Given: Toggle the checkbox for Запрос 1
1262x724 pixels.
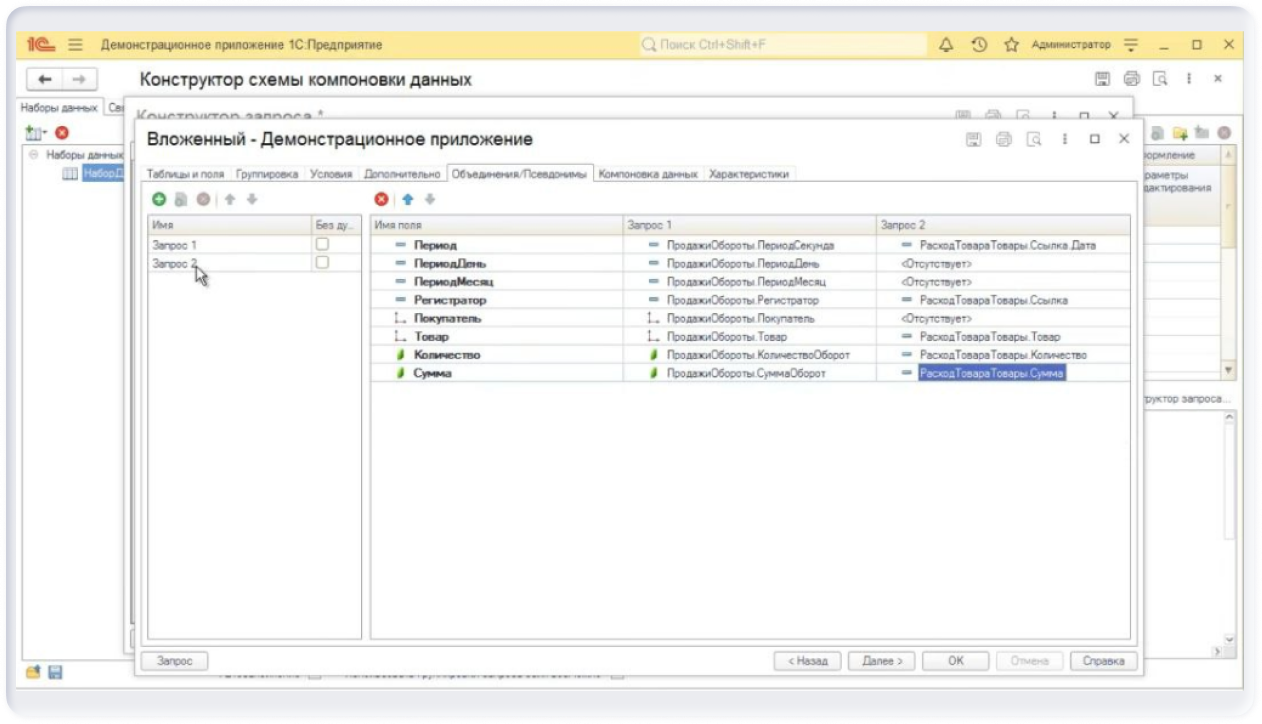Looking at the screenshot, I should 322,244.
